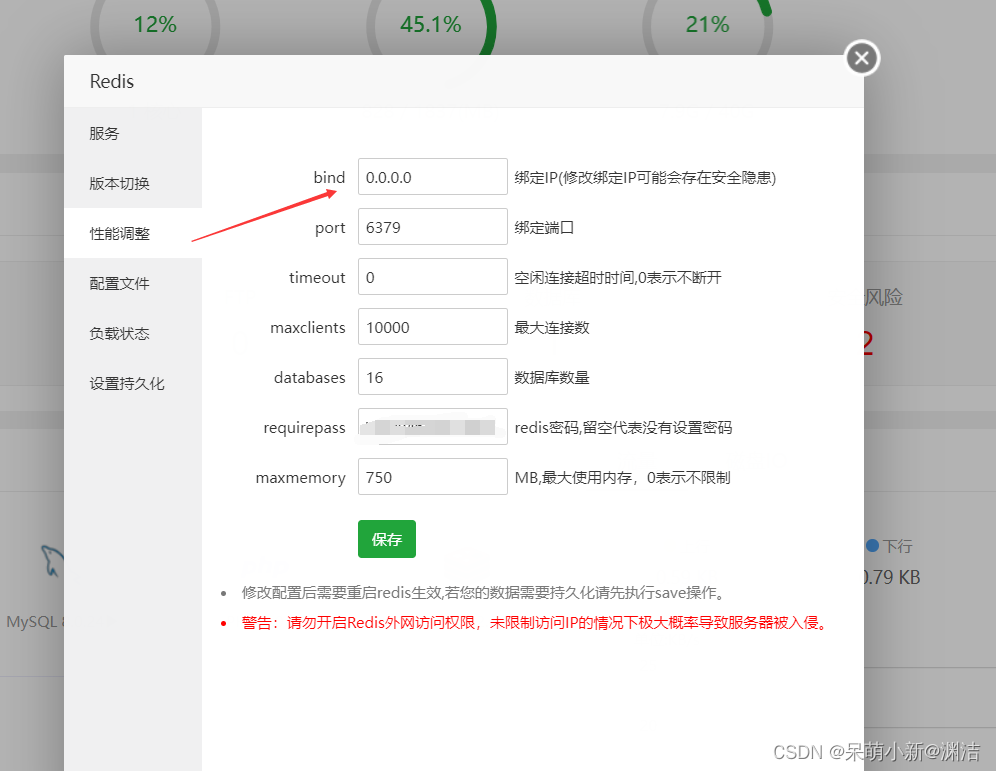Click the red 警告 warning line

click(535, 623)
